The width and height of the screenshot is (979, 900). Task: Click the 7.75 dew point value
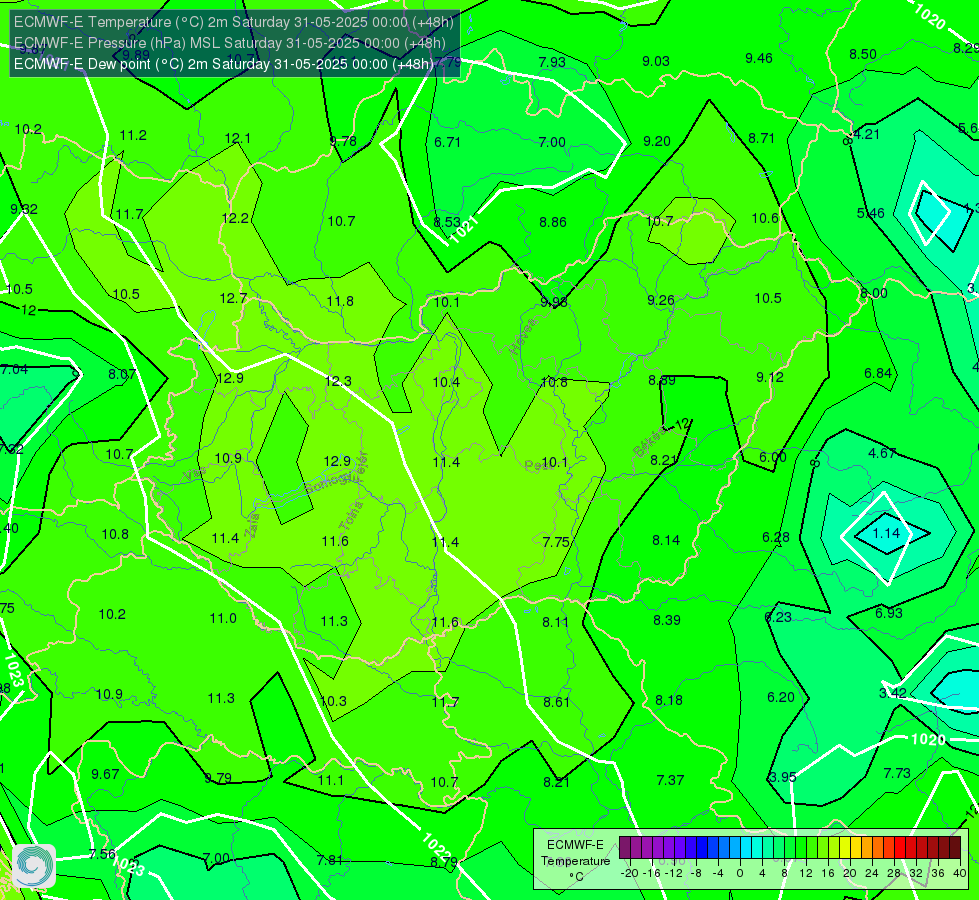(x=556, y=541)
